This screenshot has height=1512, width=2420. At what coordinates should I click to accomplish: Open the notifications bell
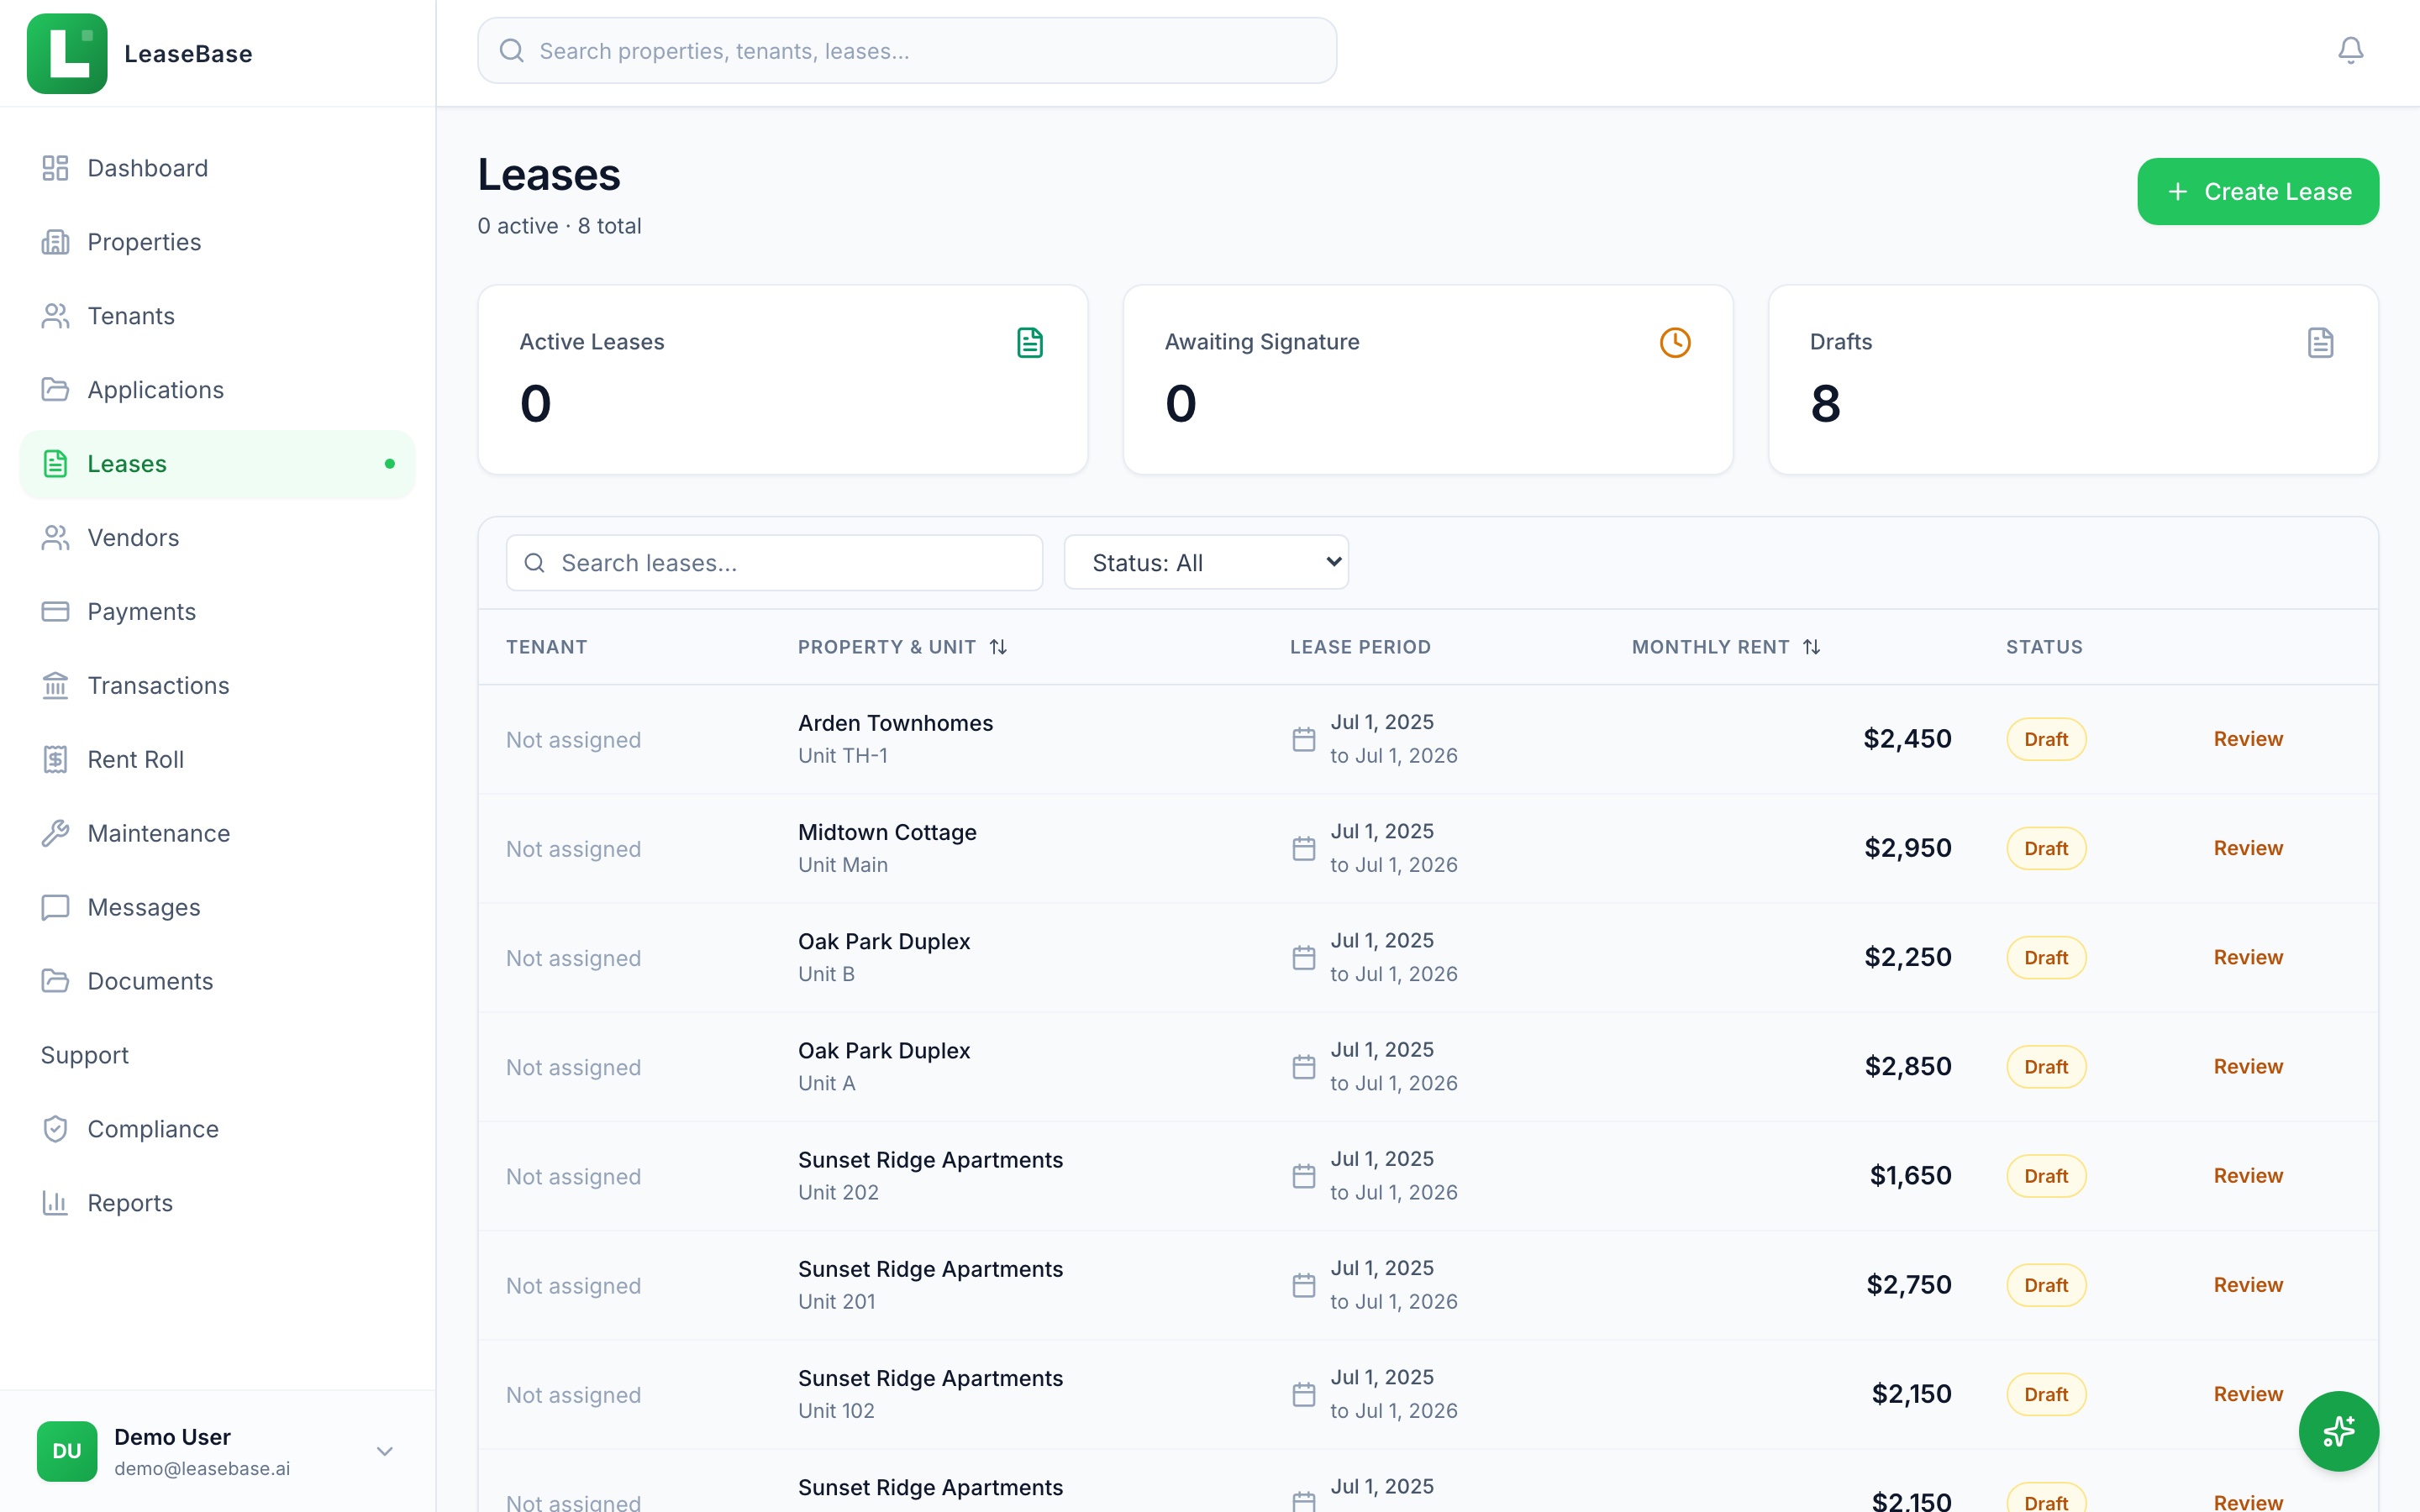coord(2350,50)
